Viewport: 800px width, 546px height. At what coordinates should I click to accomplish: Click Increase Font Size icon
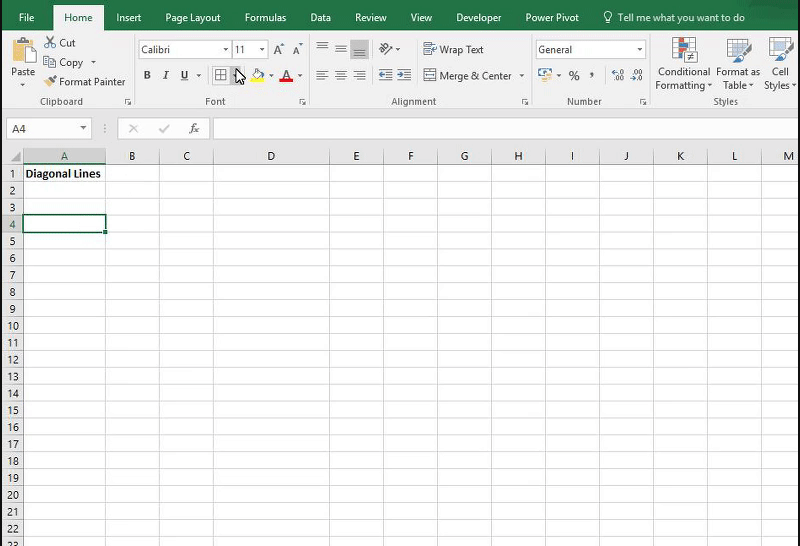[x=279, y=49]
